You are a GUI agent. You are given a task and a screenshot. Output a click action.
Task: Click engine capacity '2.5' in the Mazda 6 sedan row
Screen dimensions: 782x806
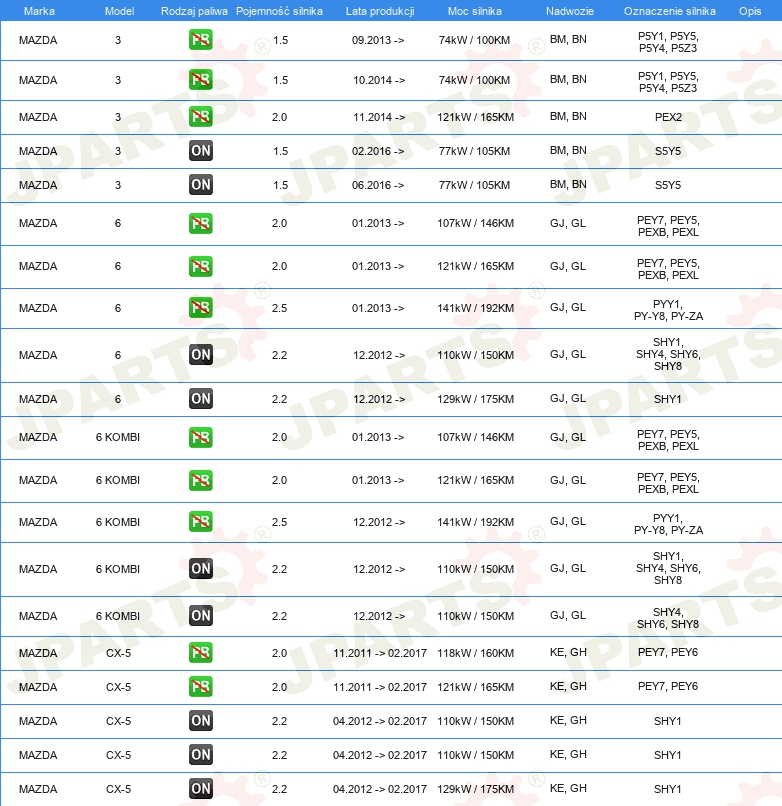pyautogui.click(x=279, y=308)
